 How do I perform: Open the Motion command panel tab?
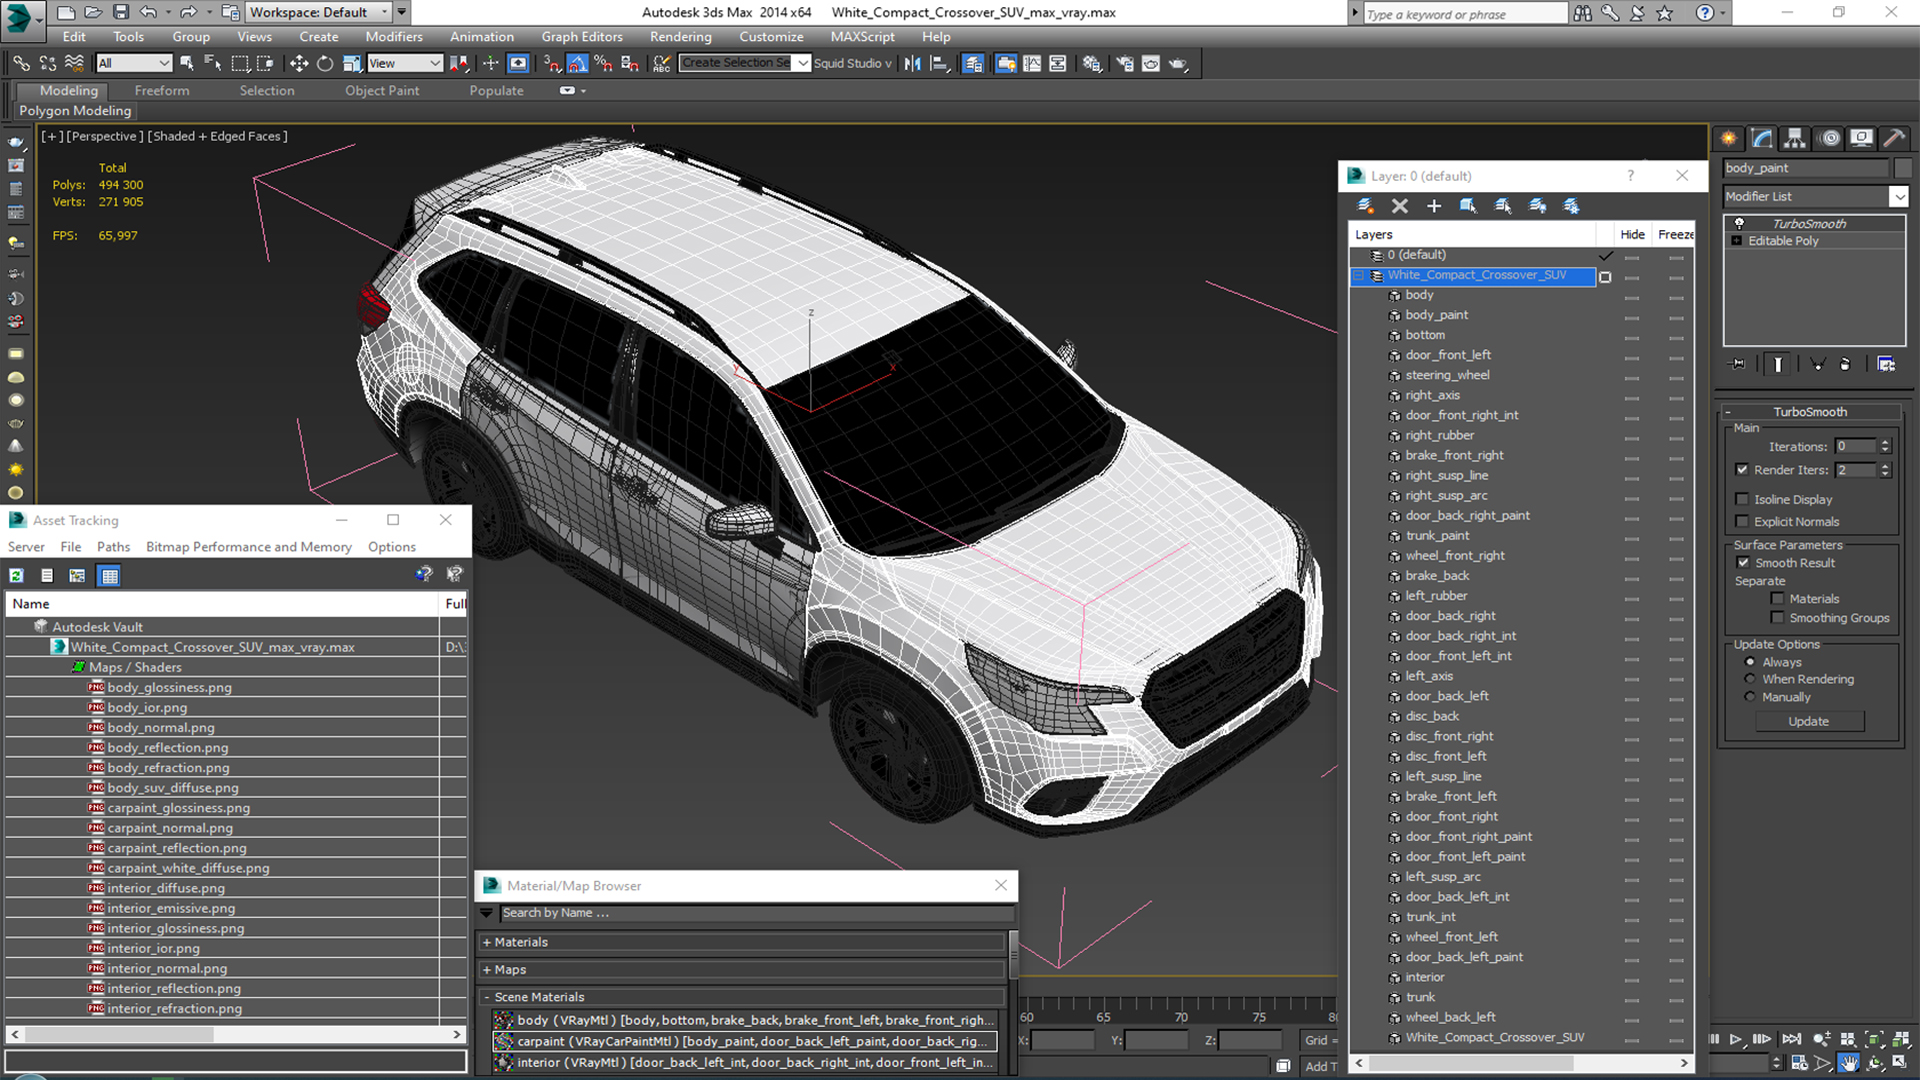(x=1830, y=138)
